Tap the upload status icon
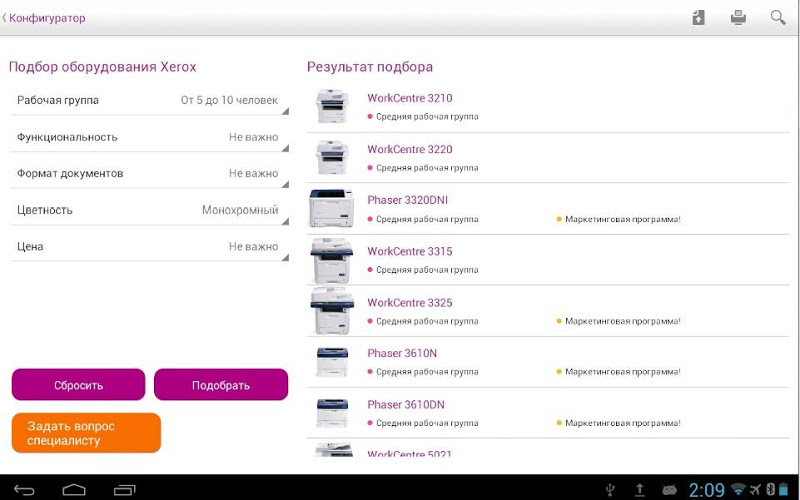The image size is (800, 500). [640, 490]
